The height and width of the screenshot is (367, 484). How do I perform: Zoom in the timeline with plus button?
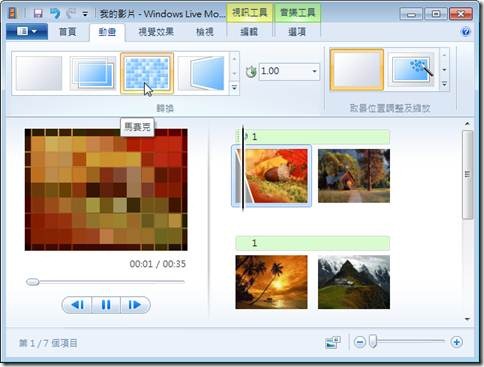(456, 342)
